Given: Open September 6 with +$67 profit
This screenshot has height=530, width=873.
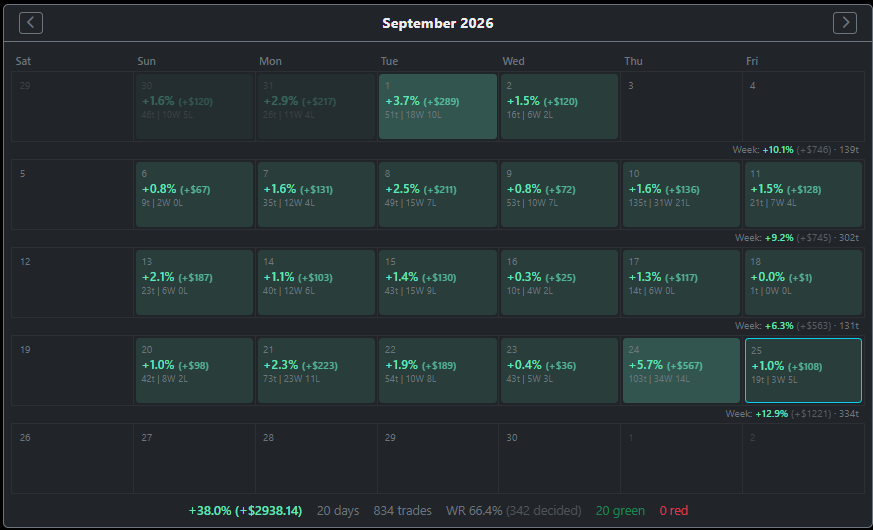Looking at the screenshot, I should coord(194,194).
